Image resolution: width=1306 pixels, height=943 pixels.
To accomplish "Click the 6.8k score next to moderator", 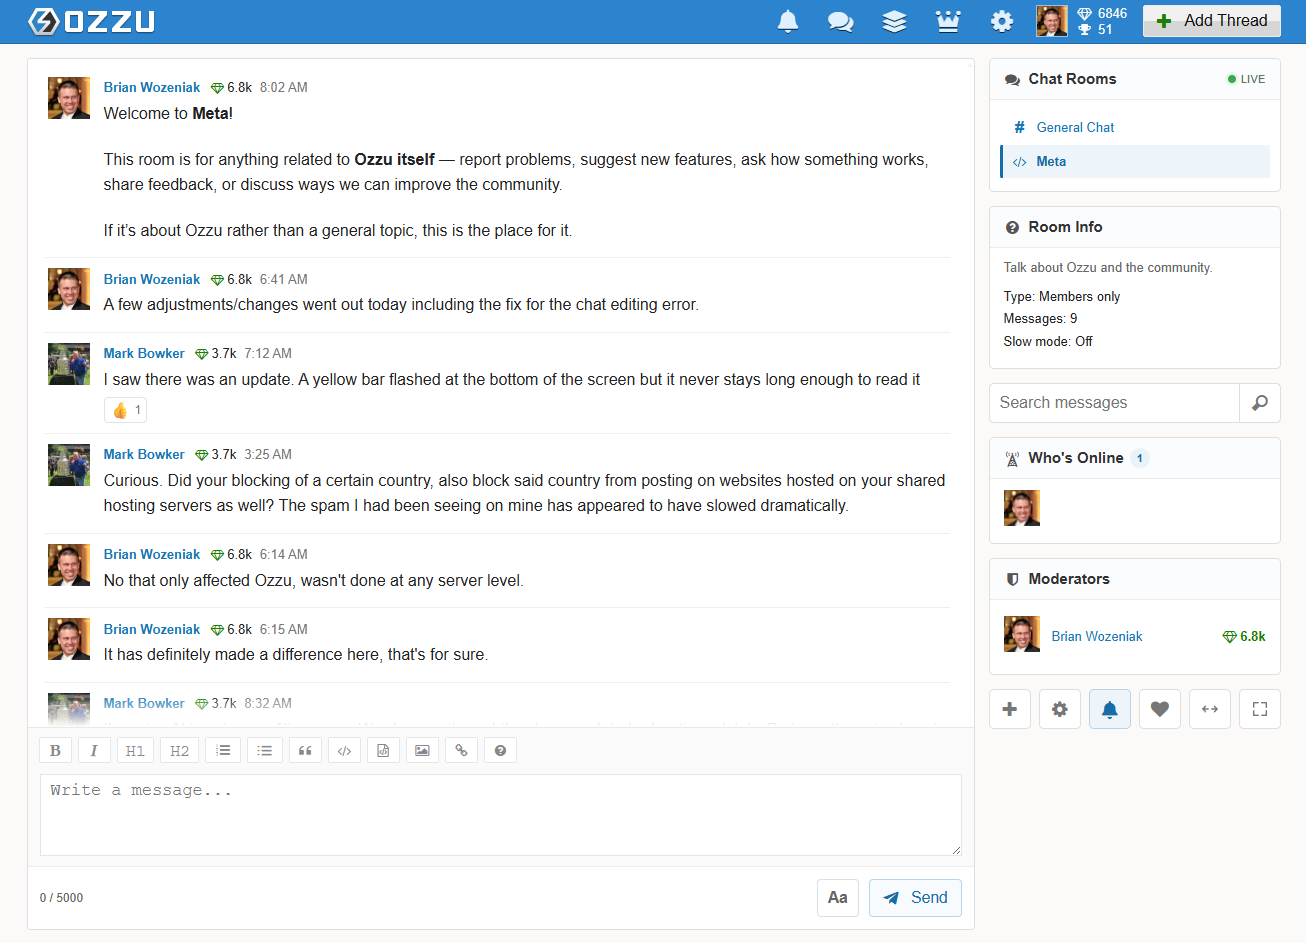I will (1244, 637).
